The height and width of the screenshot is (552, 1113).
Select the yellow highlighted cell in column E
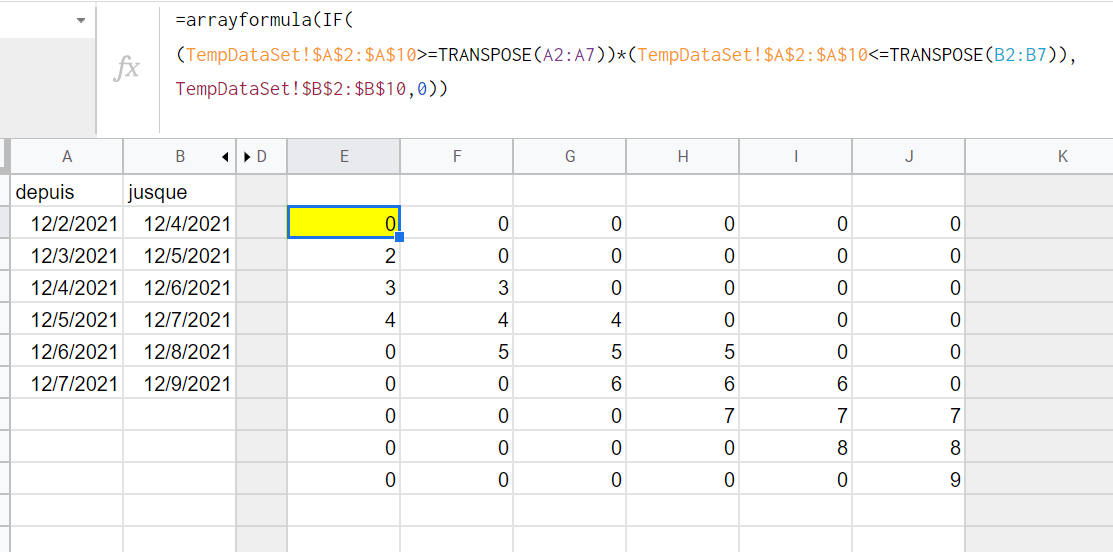click(344, 223)
